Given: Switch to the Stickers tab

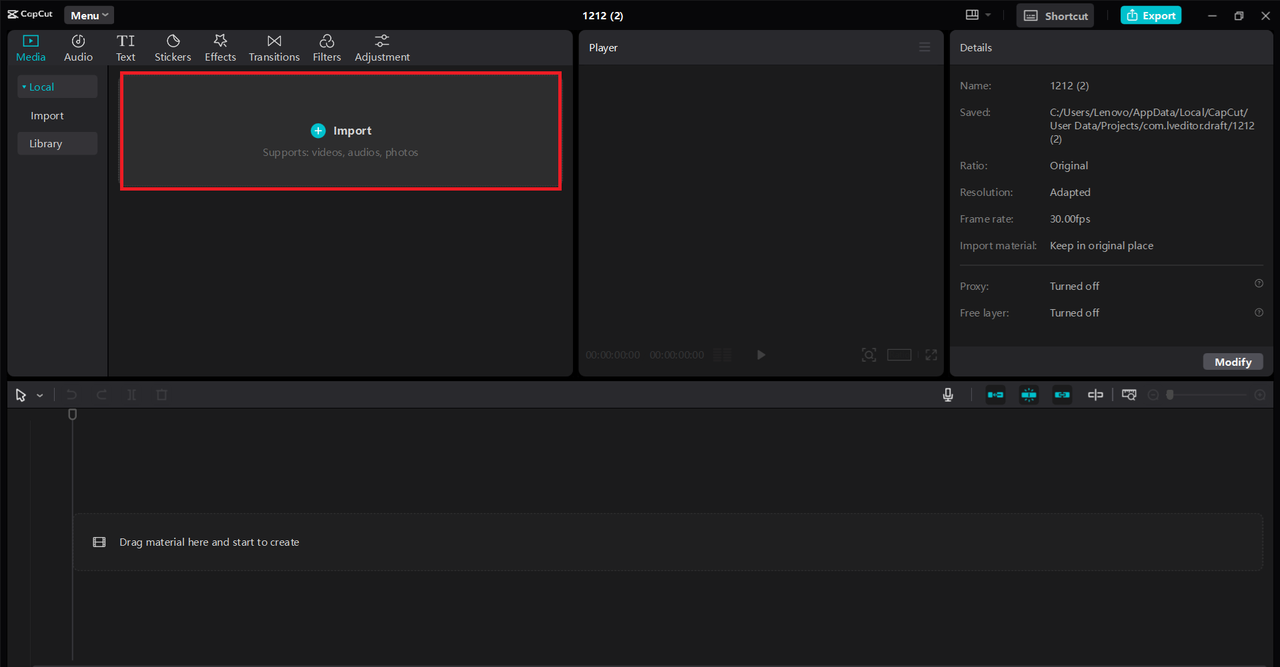Looking at the screenshot, I should point(172,48).
